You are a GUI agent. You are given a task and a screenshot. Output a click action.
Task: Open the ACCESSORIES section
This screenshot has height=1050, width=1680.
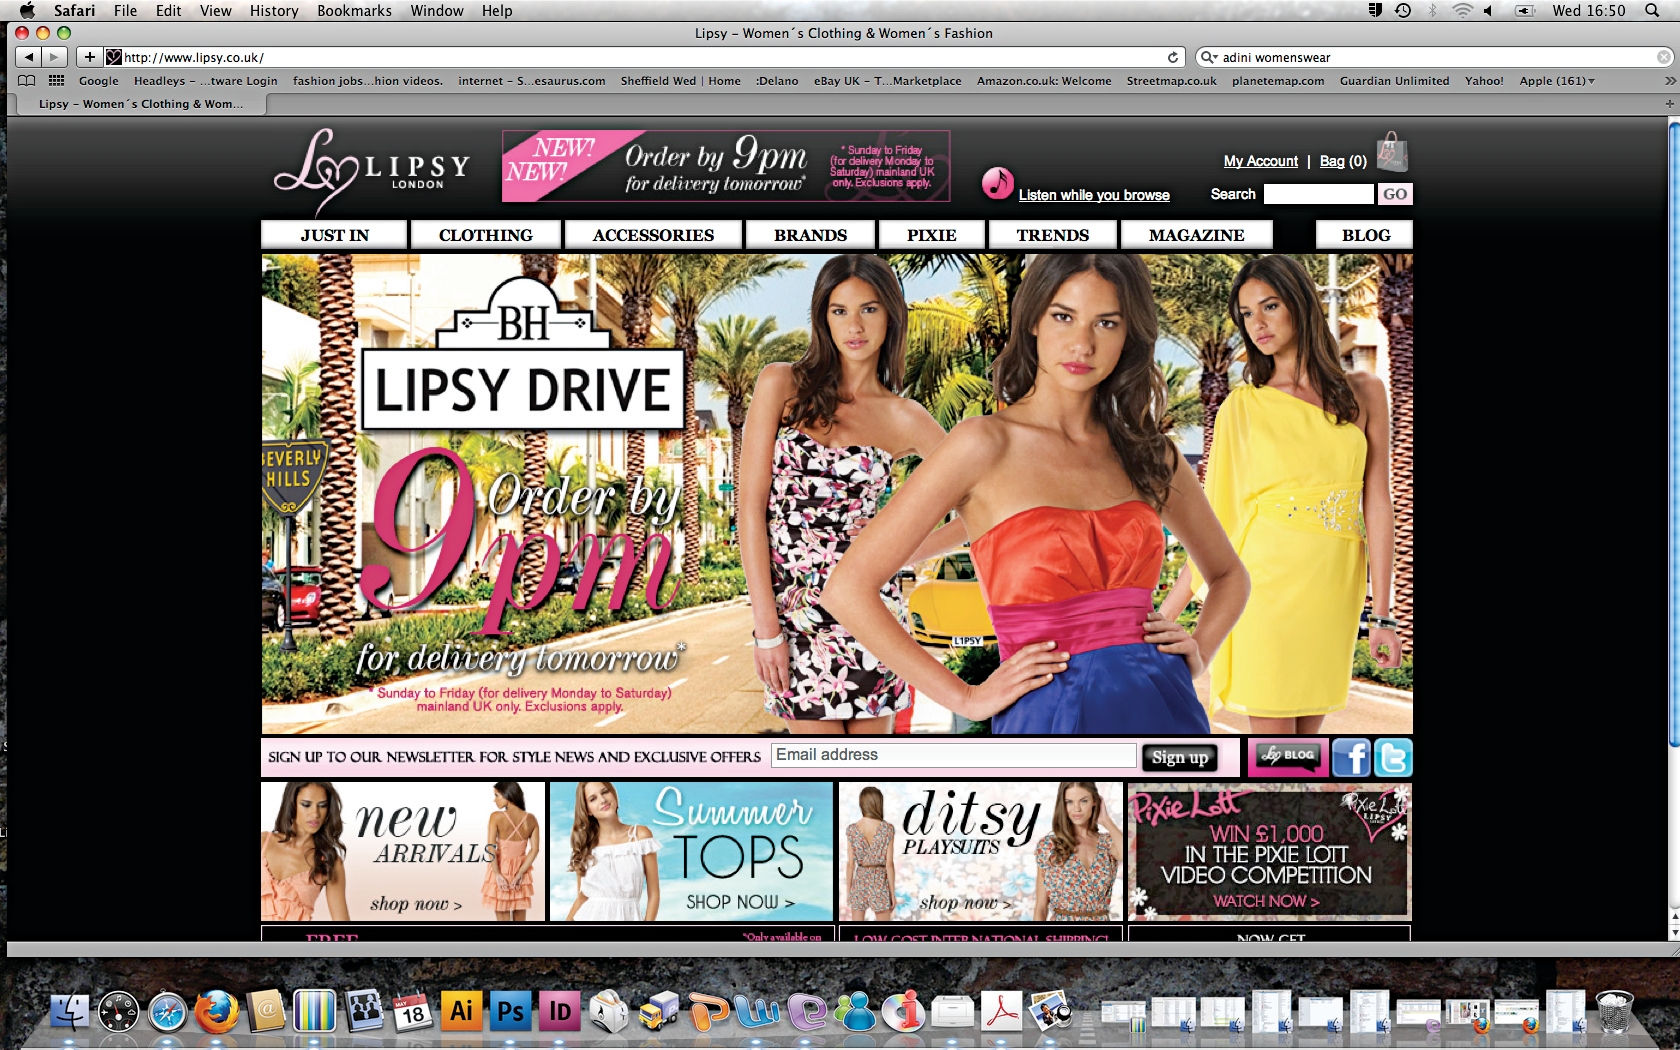pos(653,235)
